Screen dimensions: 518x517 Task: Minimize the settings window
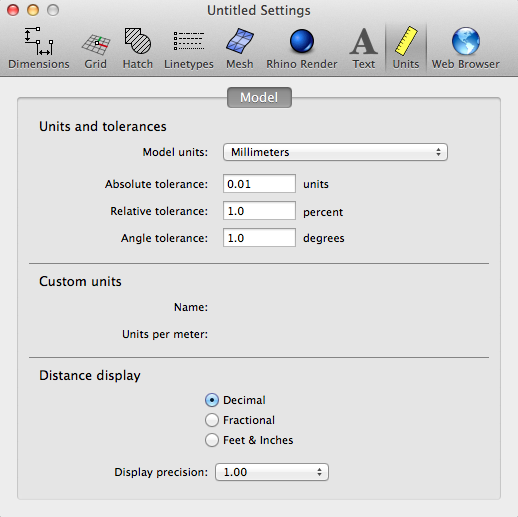pos(33,10)
